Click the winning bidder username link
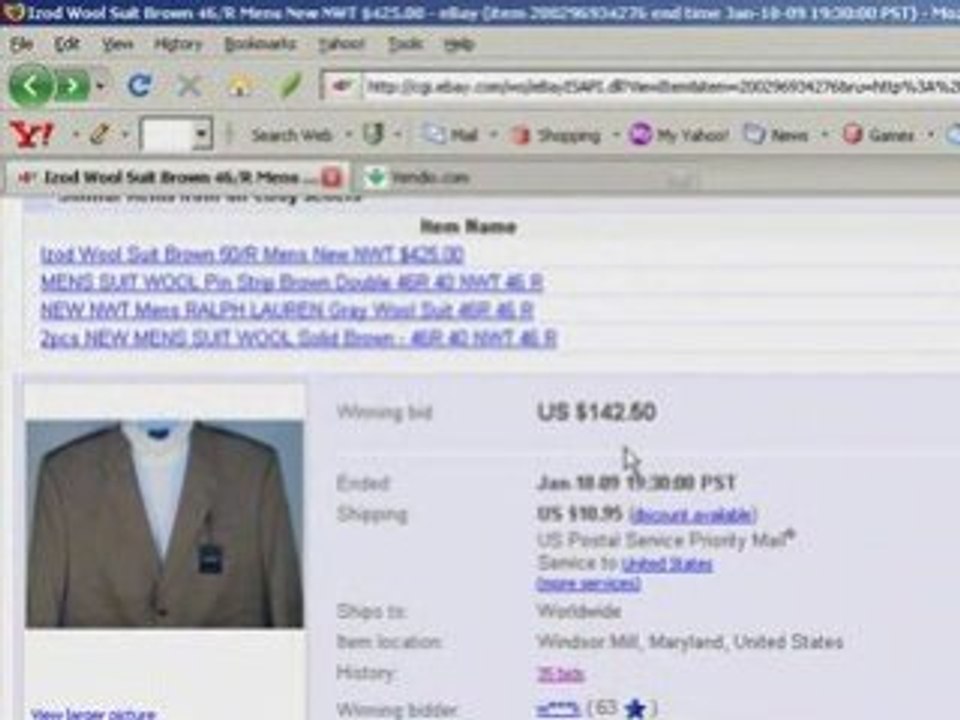Screen dimensions: 960x720 (558, 709)
